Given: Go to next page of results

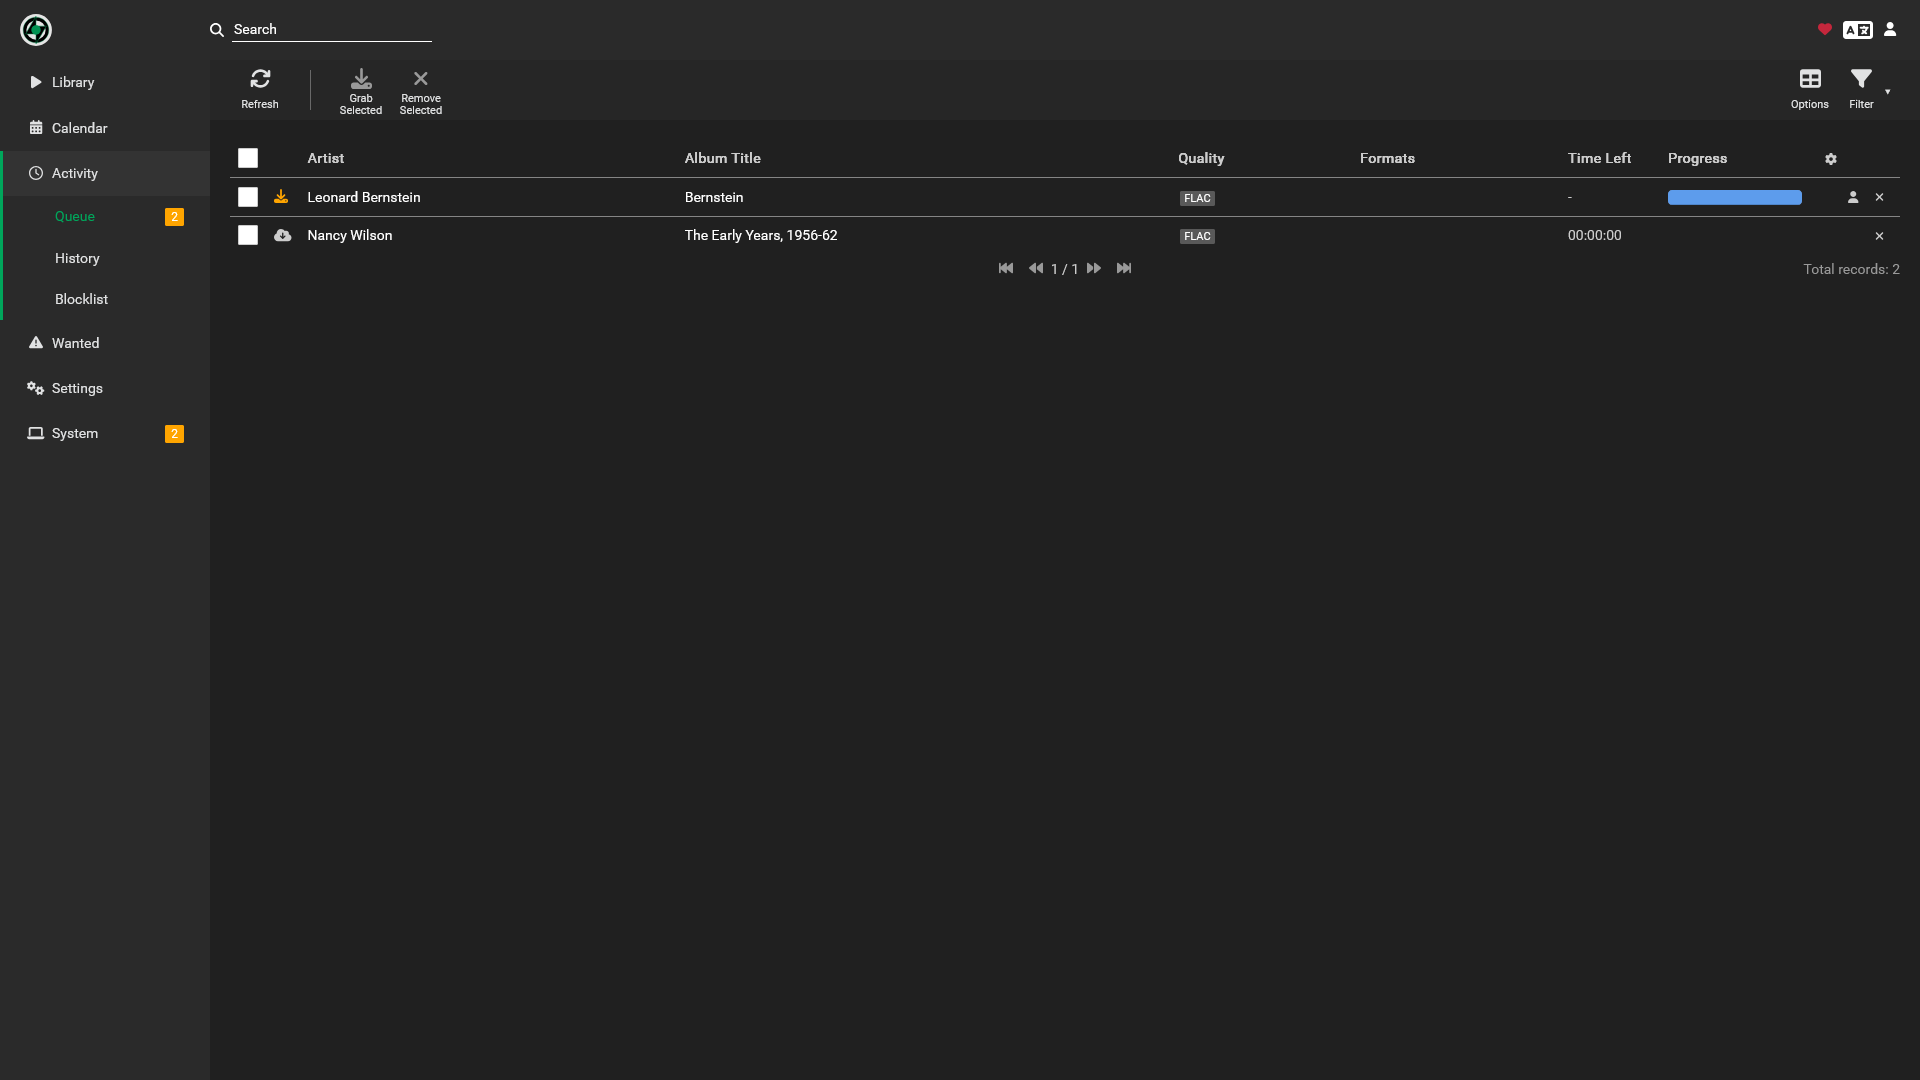Looking at the screenshot, I should 1094,268.
